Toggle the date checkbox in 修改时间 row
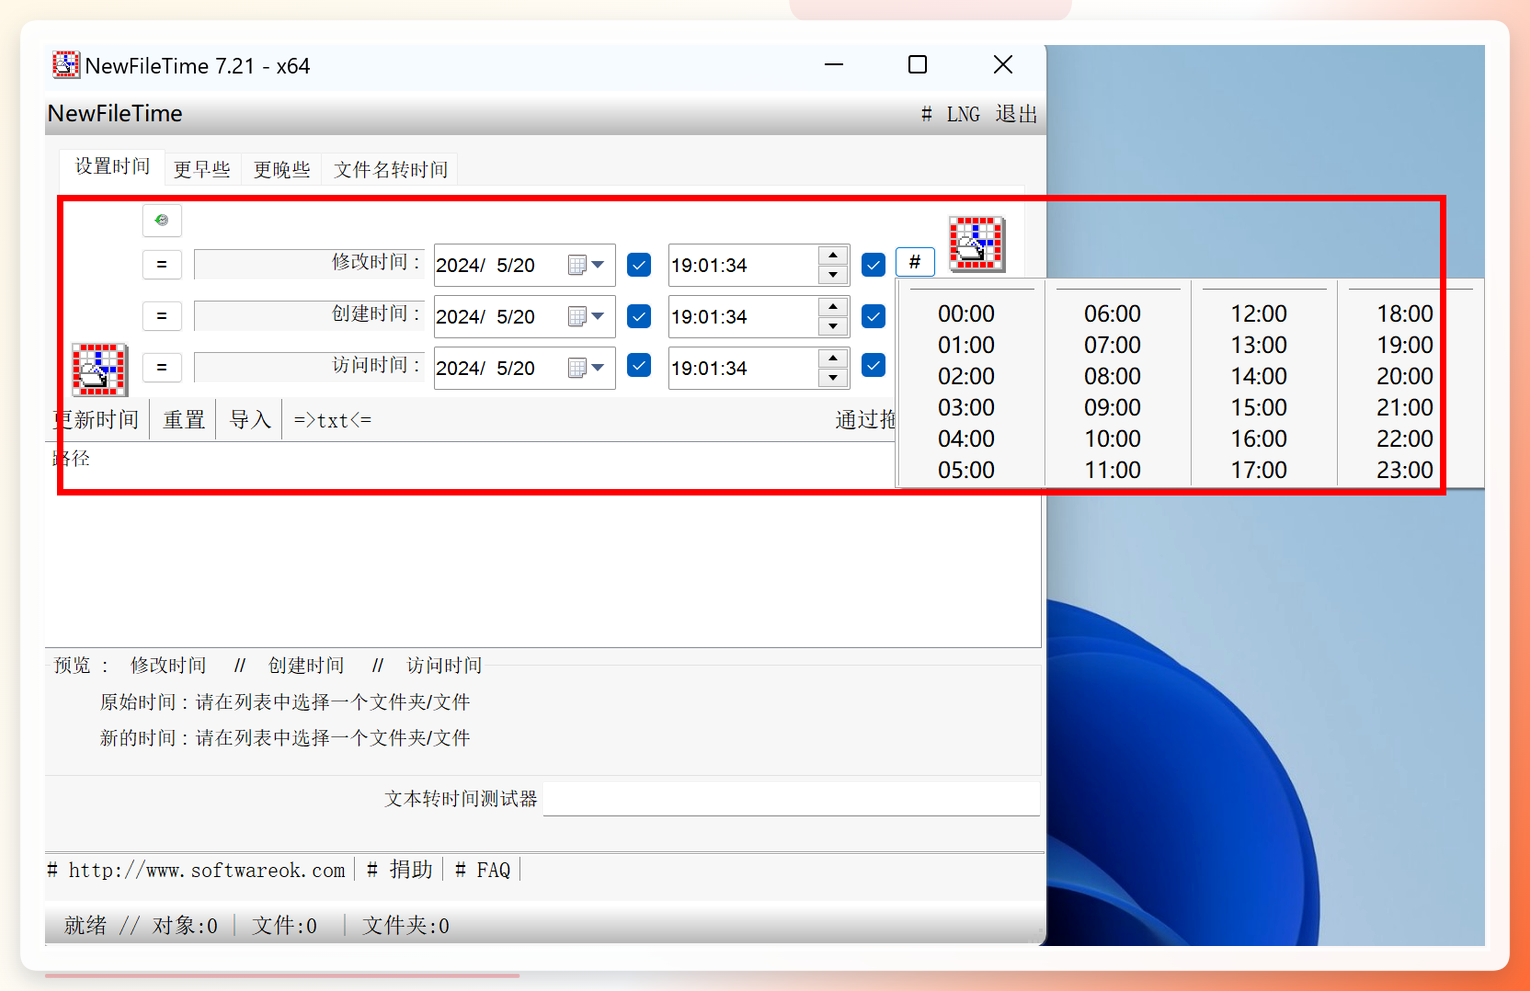This screenshot has height=991, width=1530. [639, 265]
